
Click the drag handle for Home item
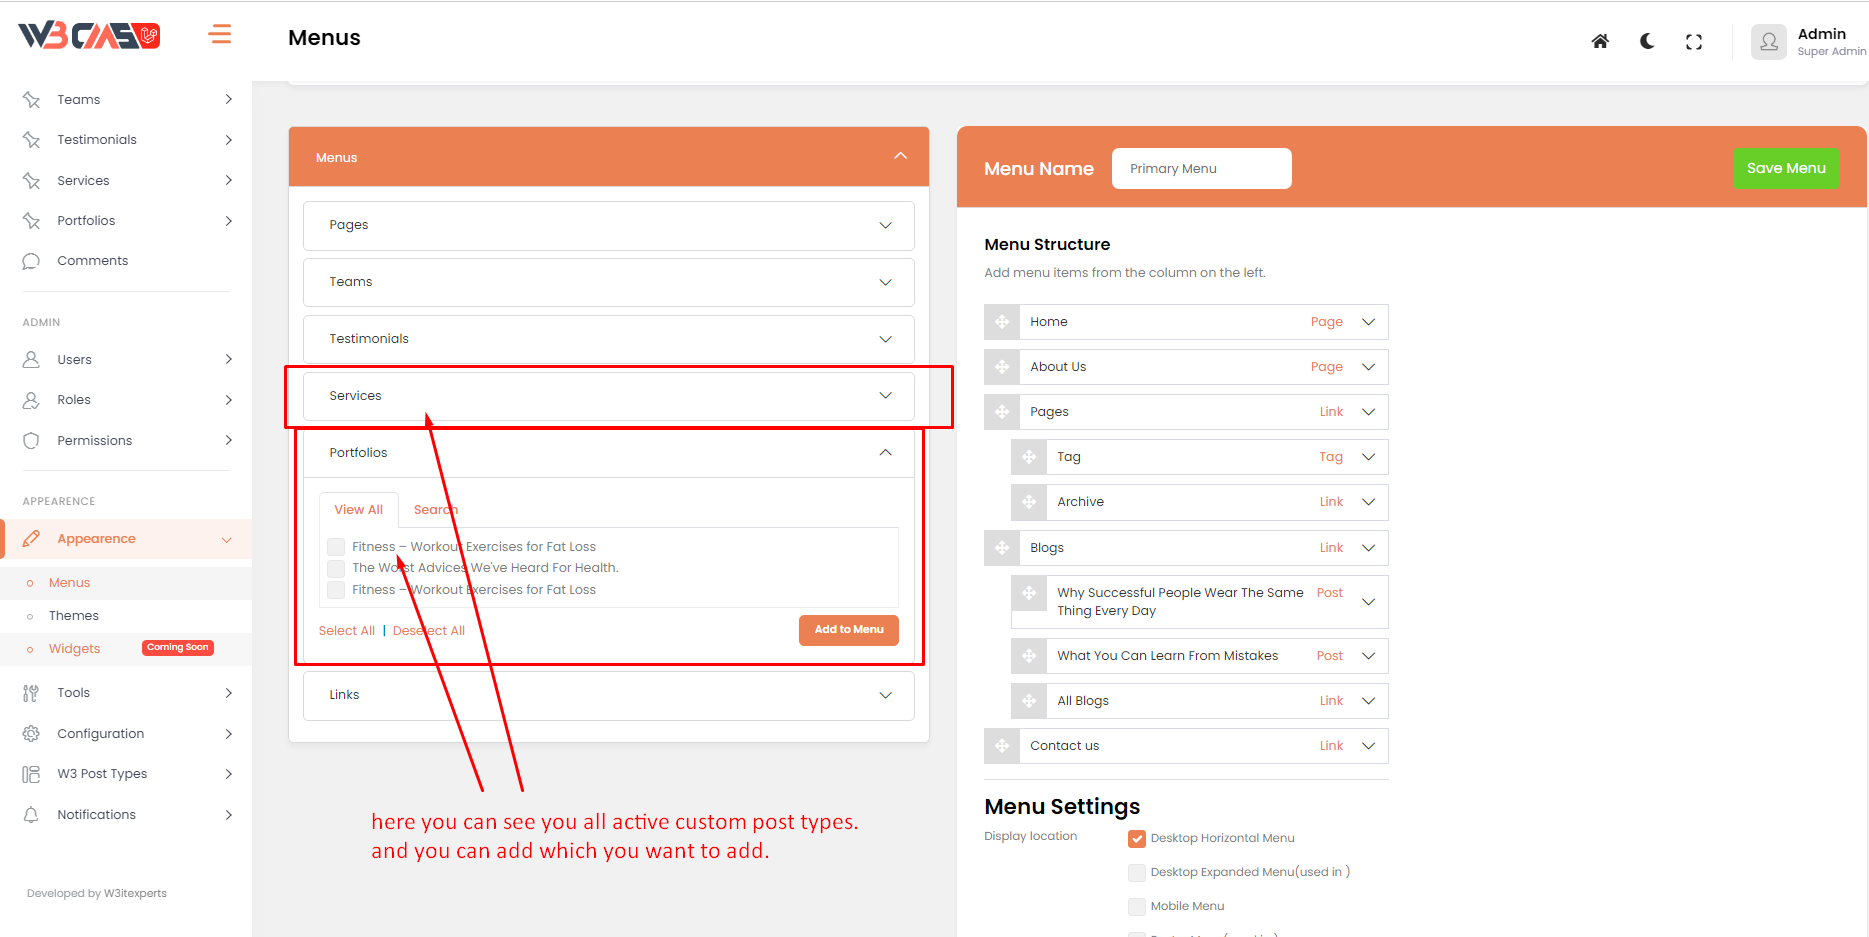pos(1002,322)
